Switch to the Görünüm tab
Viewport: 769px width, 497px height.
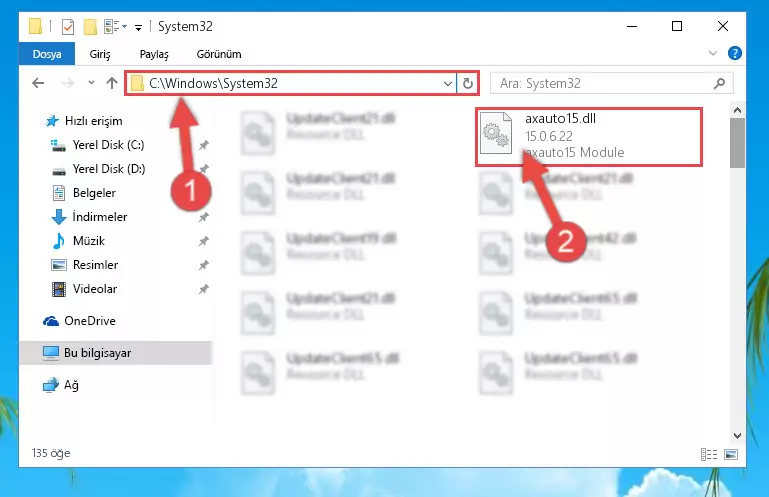pos(219,54)
